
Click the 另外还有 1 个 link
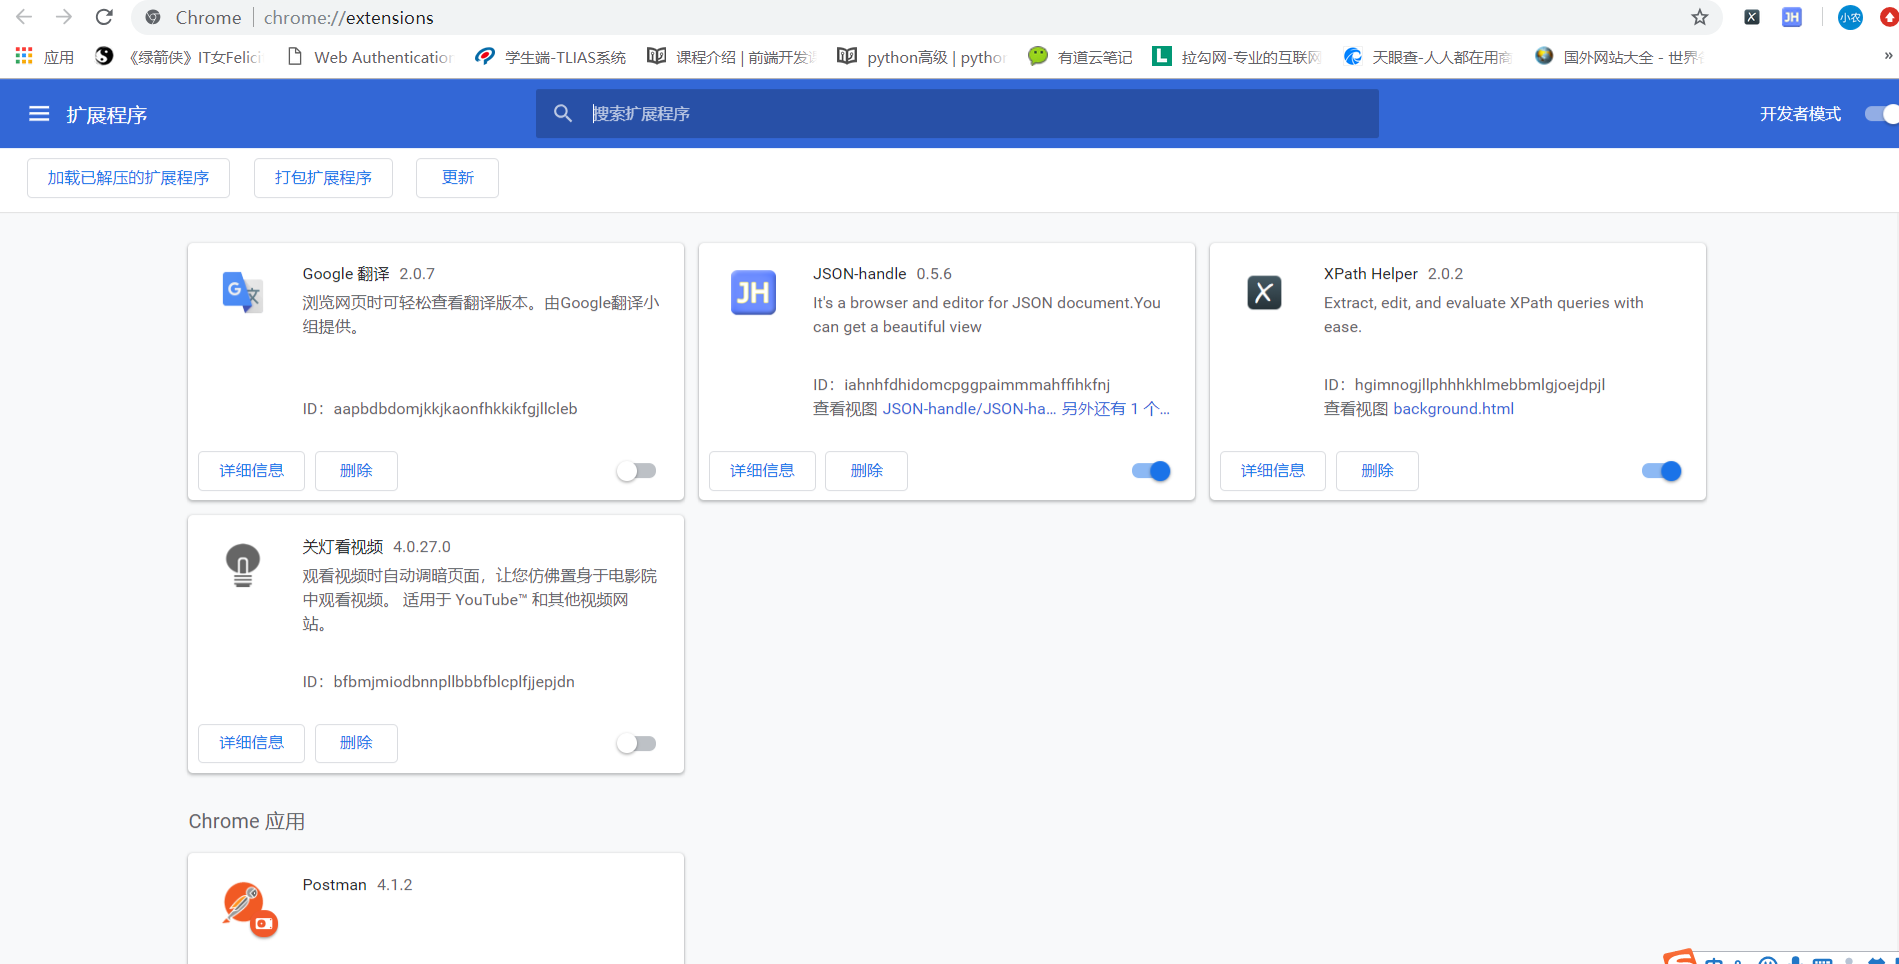[1115, 409]
